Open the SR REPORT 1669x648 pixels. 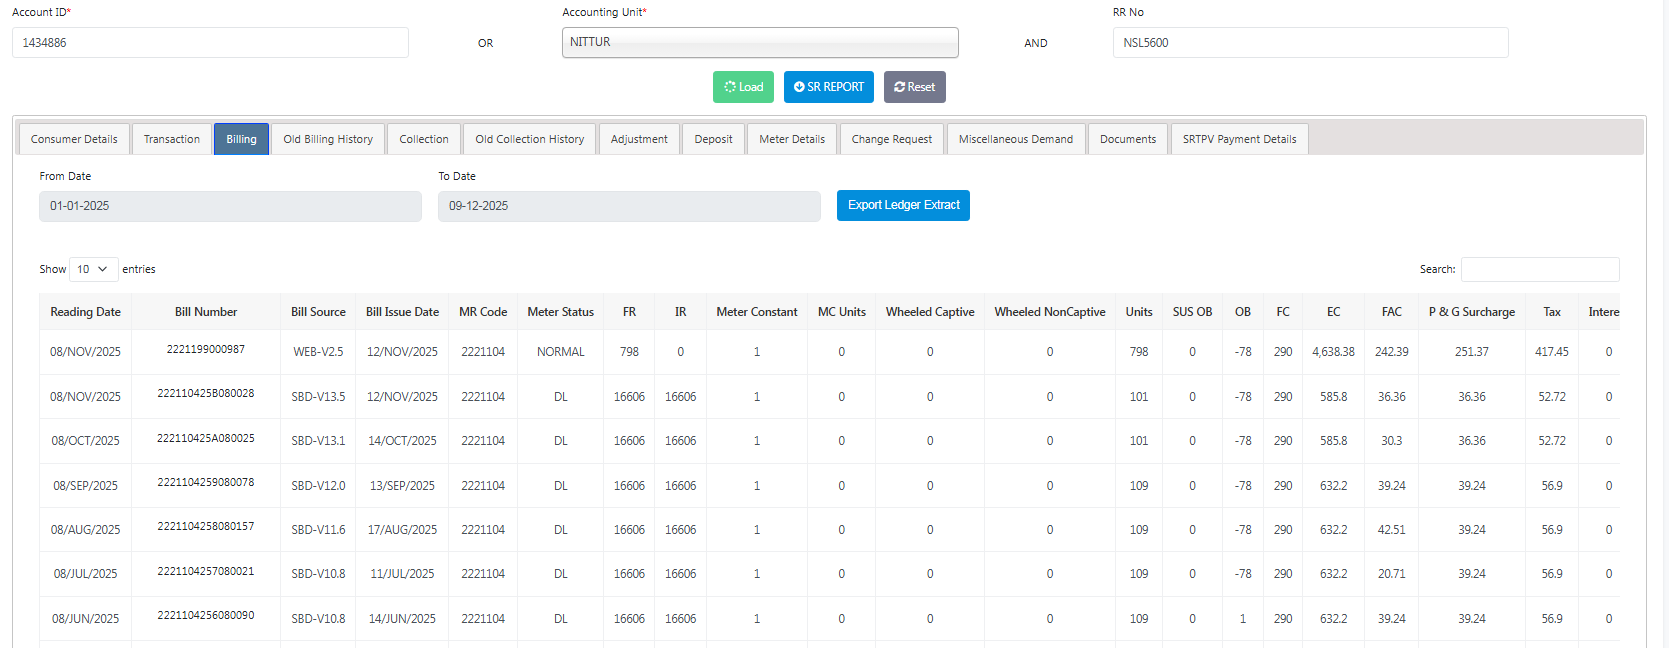(828, 87)
